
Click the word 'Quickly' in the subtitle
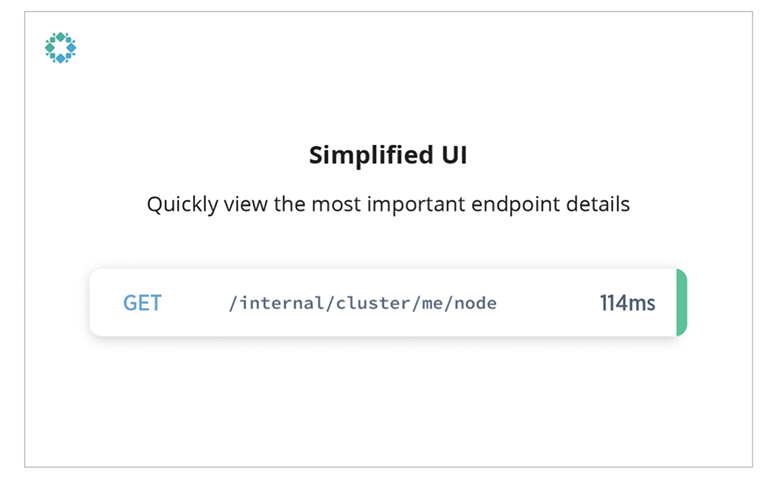tap(183, 204)
